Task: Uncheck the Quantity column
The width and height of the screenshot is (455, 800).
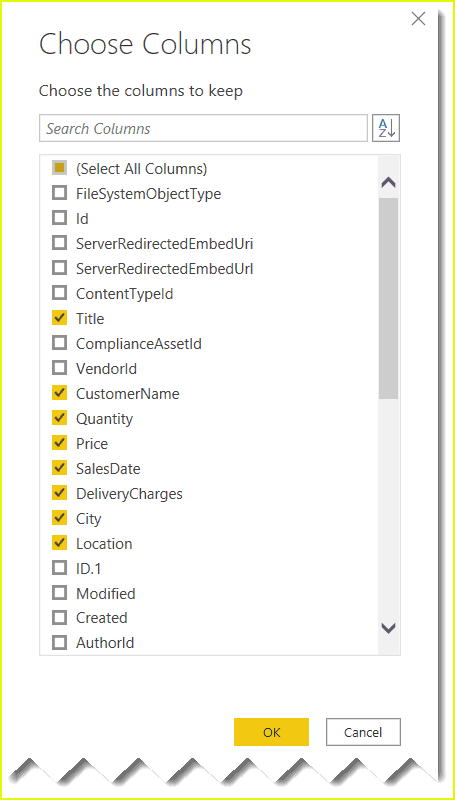Action: 60,418
